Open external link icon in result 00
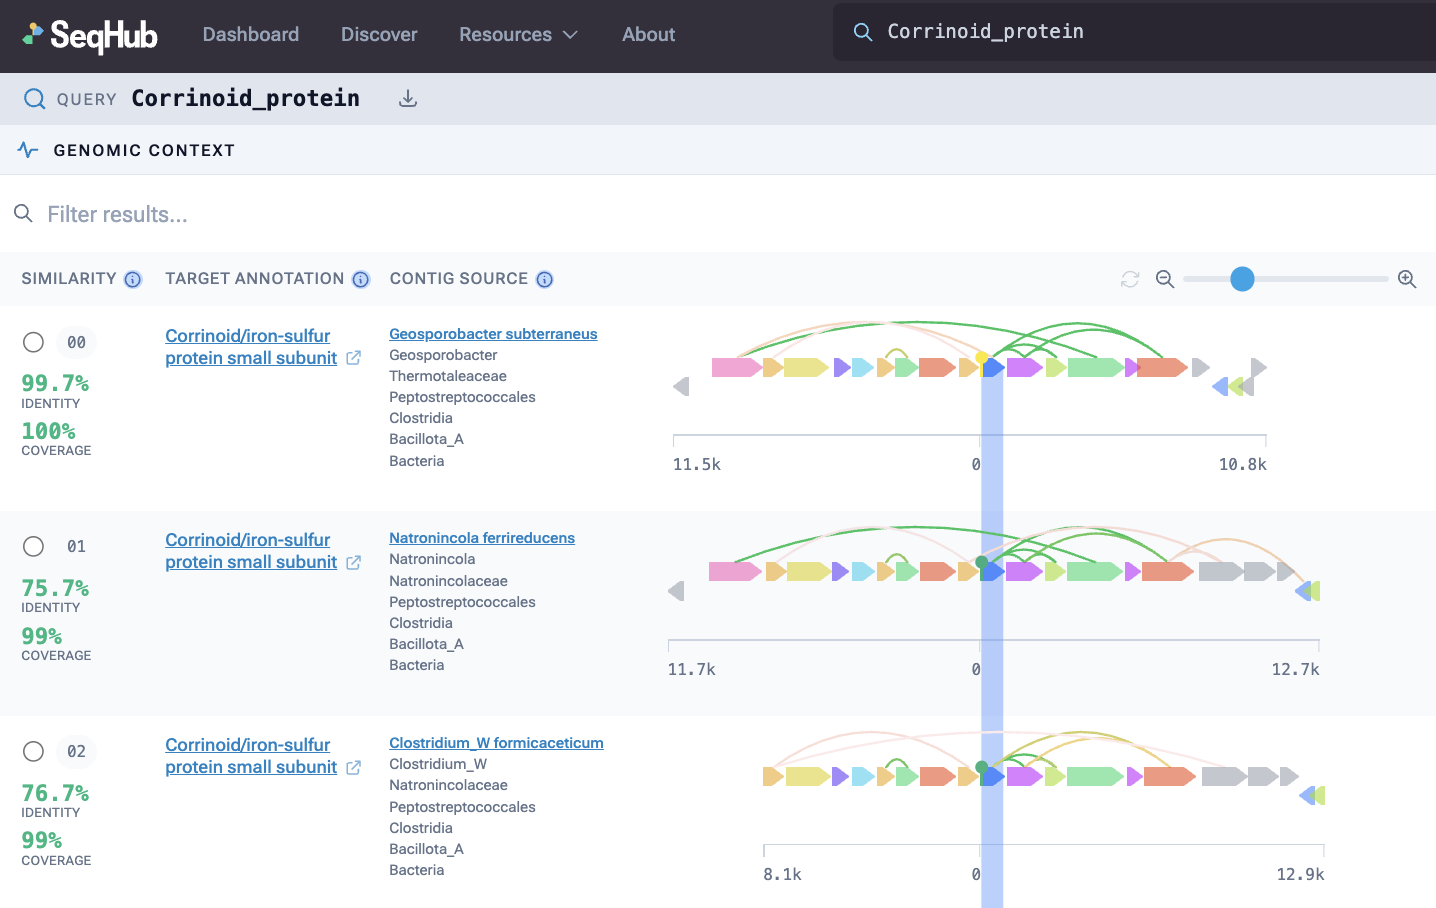Viewport: 1436px width, 908px height. 353,358
